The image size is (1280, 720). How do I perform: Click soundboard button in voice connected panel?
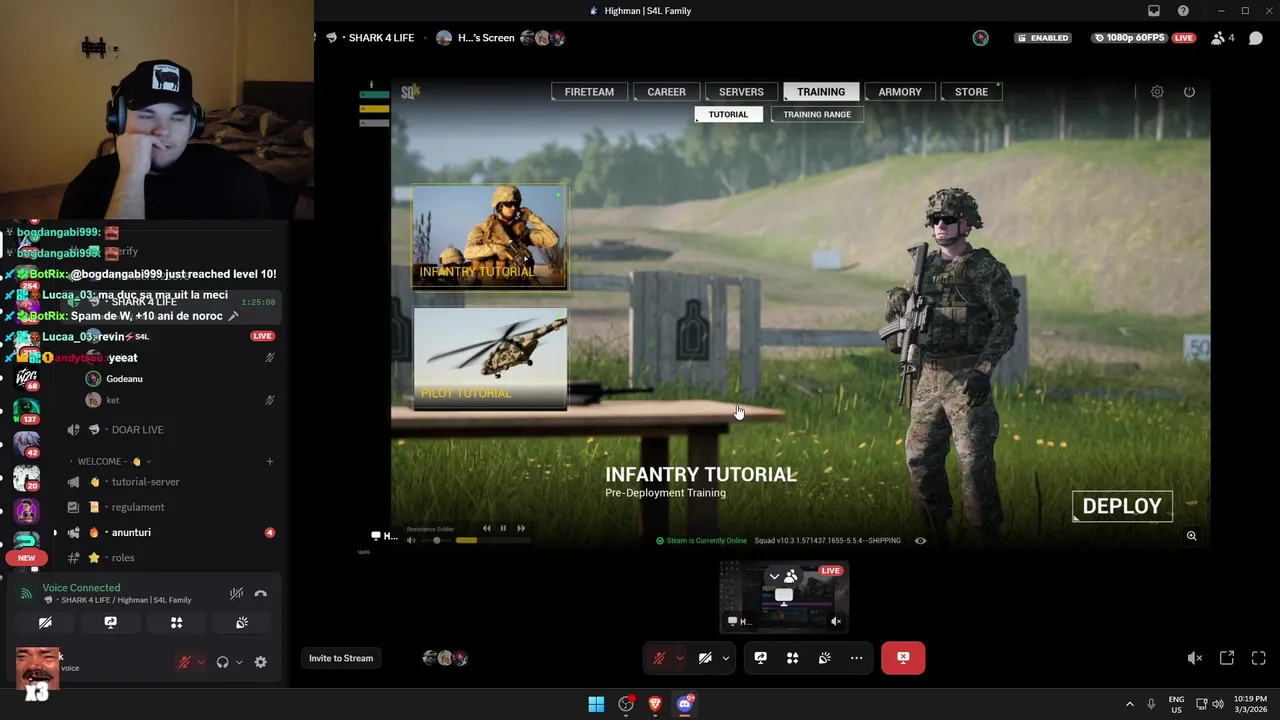pos(242,622)
